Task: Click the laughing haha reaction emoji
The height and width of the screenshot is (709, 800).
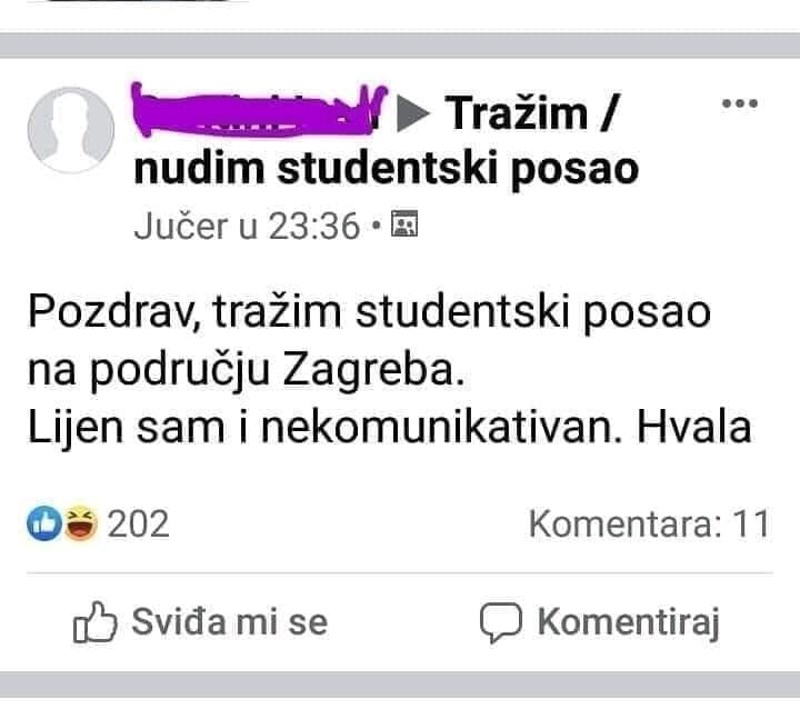Action: [x=80, y=523]
